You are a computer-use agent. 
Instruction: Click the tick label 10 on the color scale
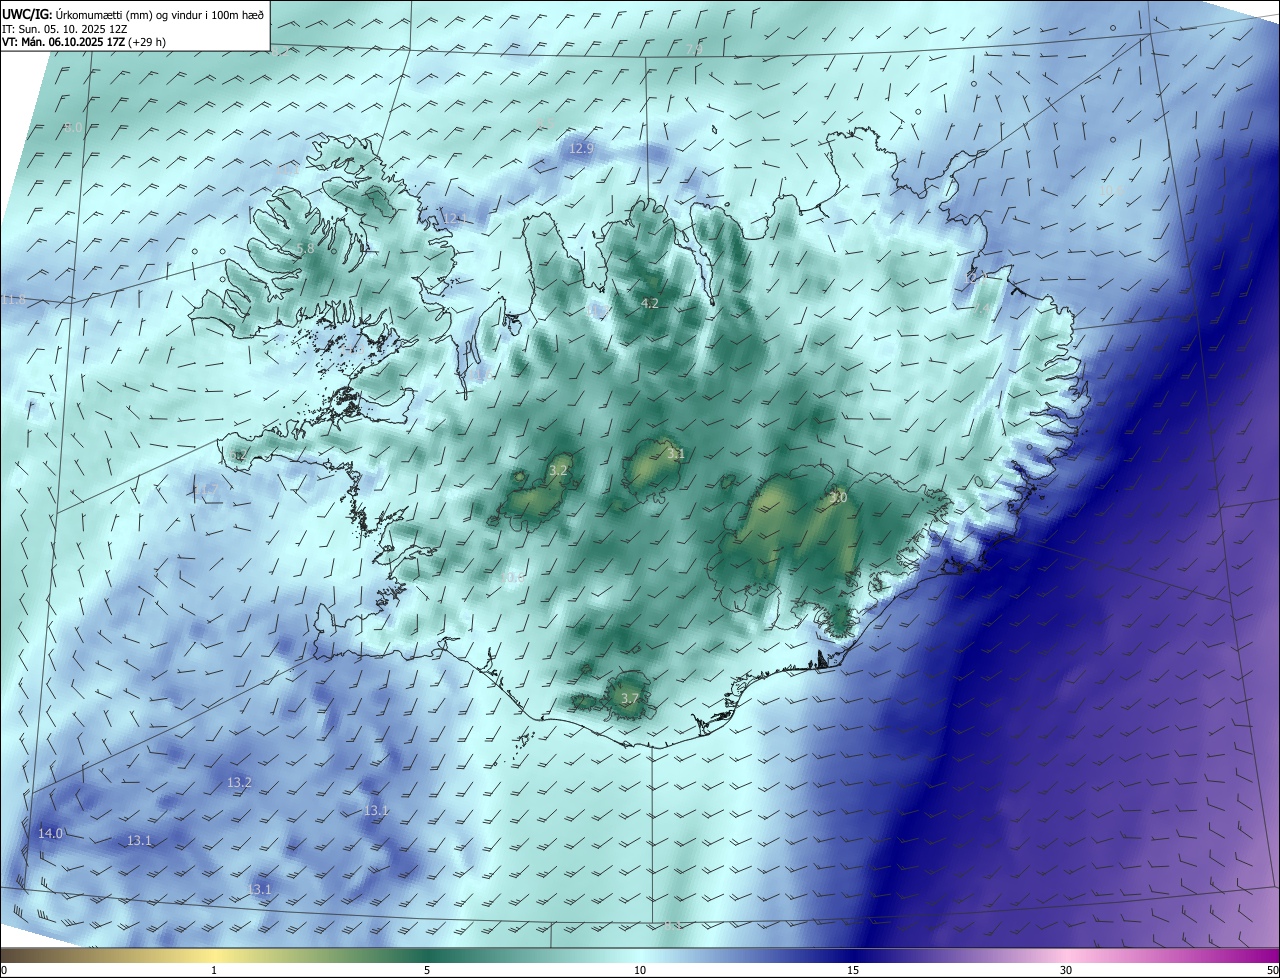click(640, 970)
